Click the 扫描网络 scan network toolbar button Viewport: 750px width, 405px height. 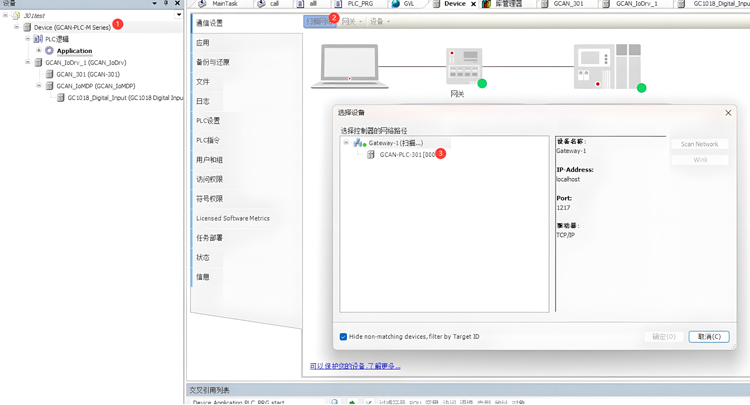coord(316,21)
